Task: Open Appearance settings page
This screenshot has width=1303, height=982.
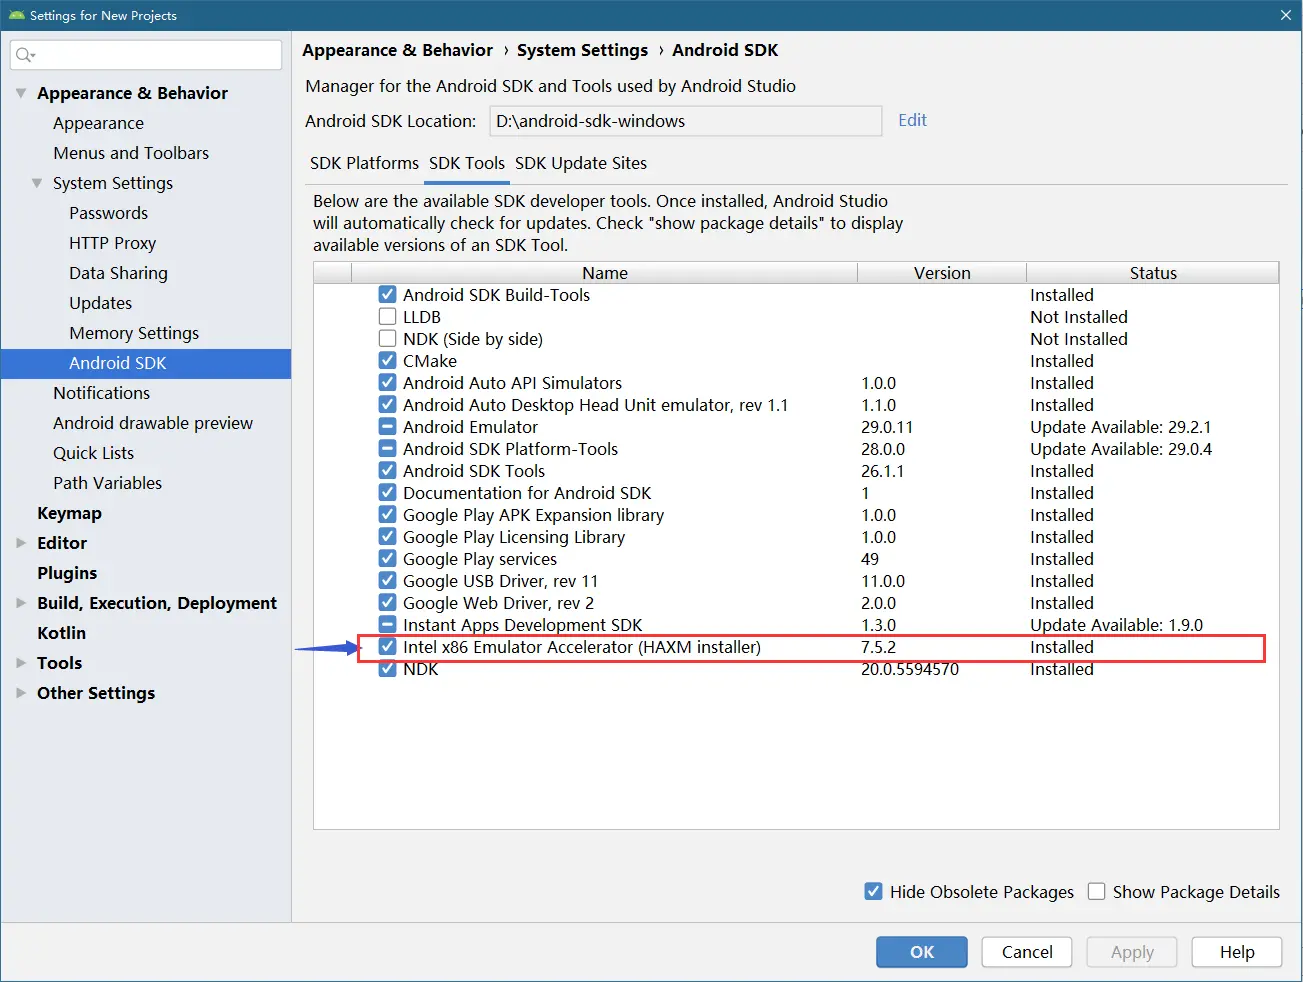Action: tap(99, 123)
